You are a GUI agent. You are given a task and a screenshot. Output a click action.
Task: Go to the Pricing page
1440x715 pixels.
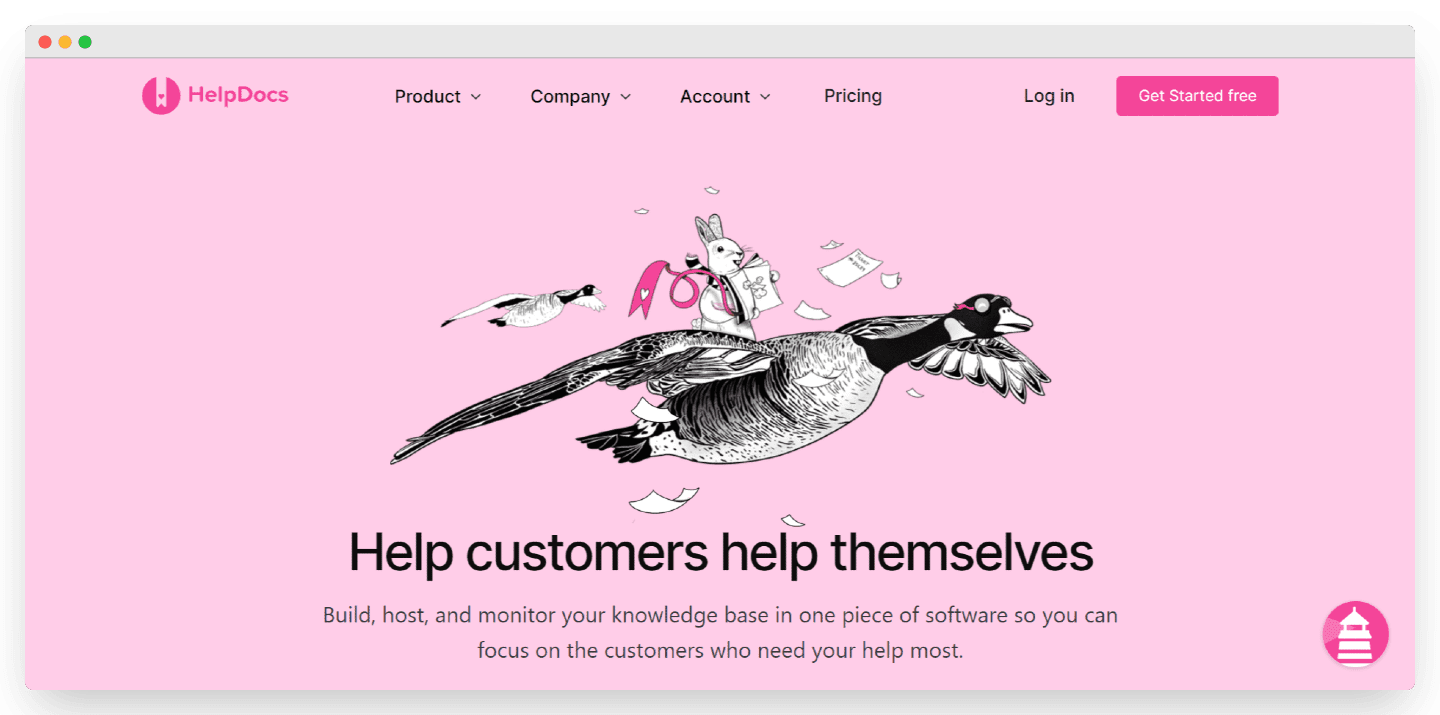click(853, 96)
